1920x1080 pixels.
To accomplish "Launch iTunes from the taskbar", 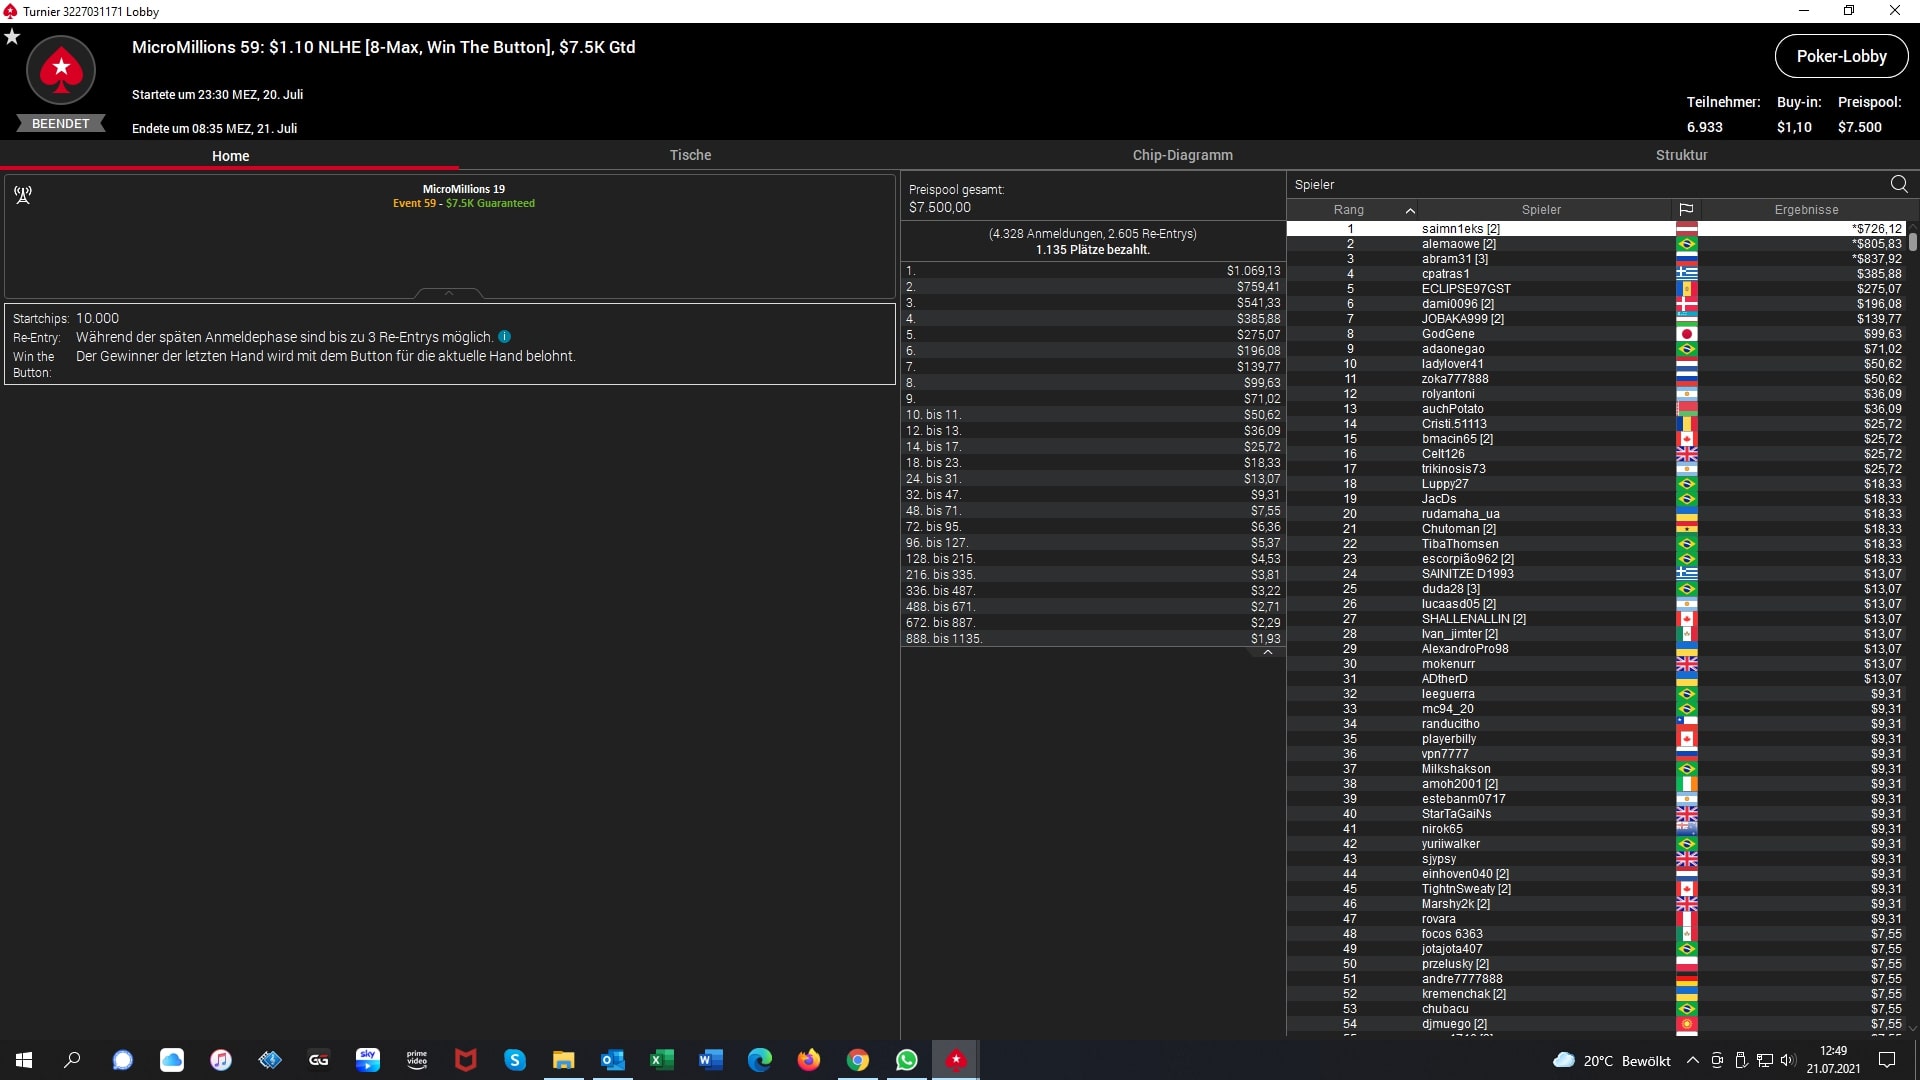I will pos(221,1060).
